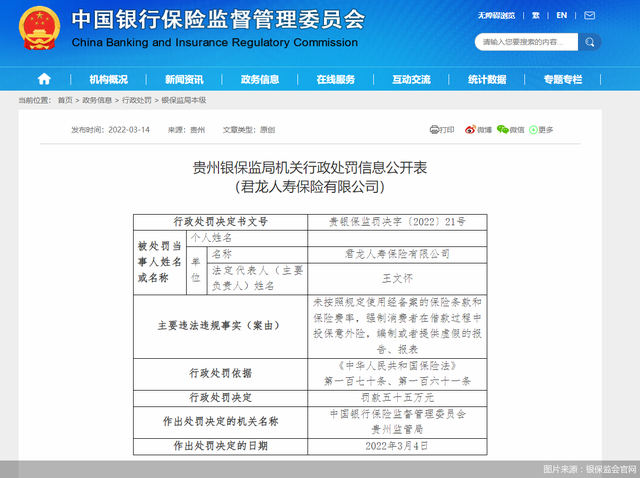Viewport: 640px width, 478px height.
Task: Open the email envelope icon
Action: pos(589,16)
